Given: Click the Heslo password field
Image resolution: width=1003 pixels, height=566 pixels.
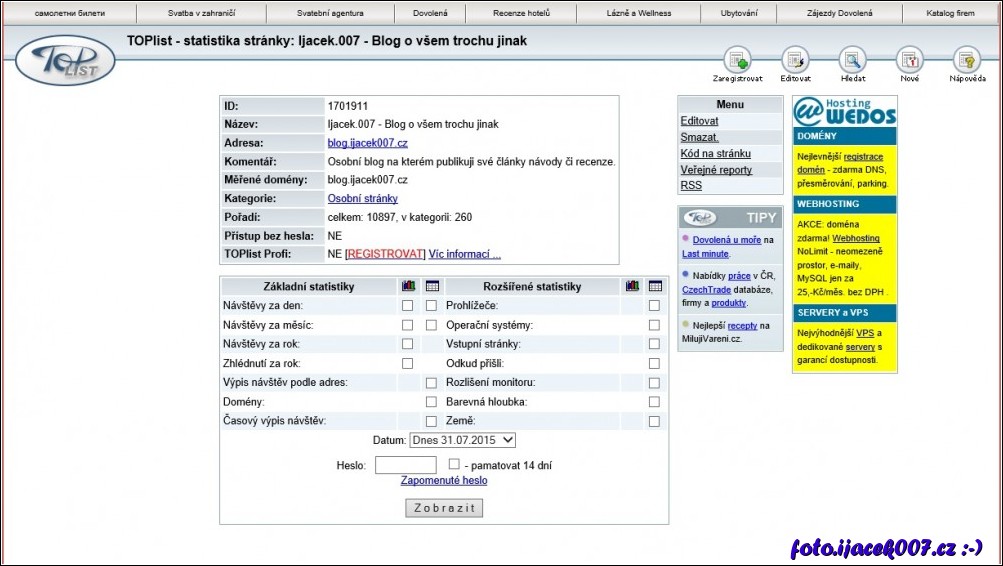Looking at the screenshot, I should [x=405, y=465].
